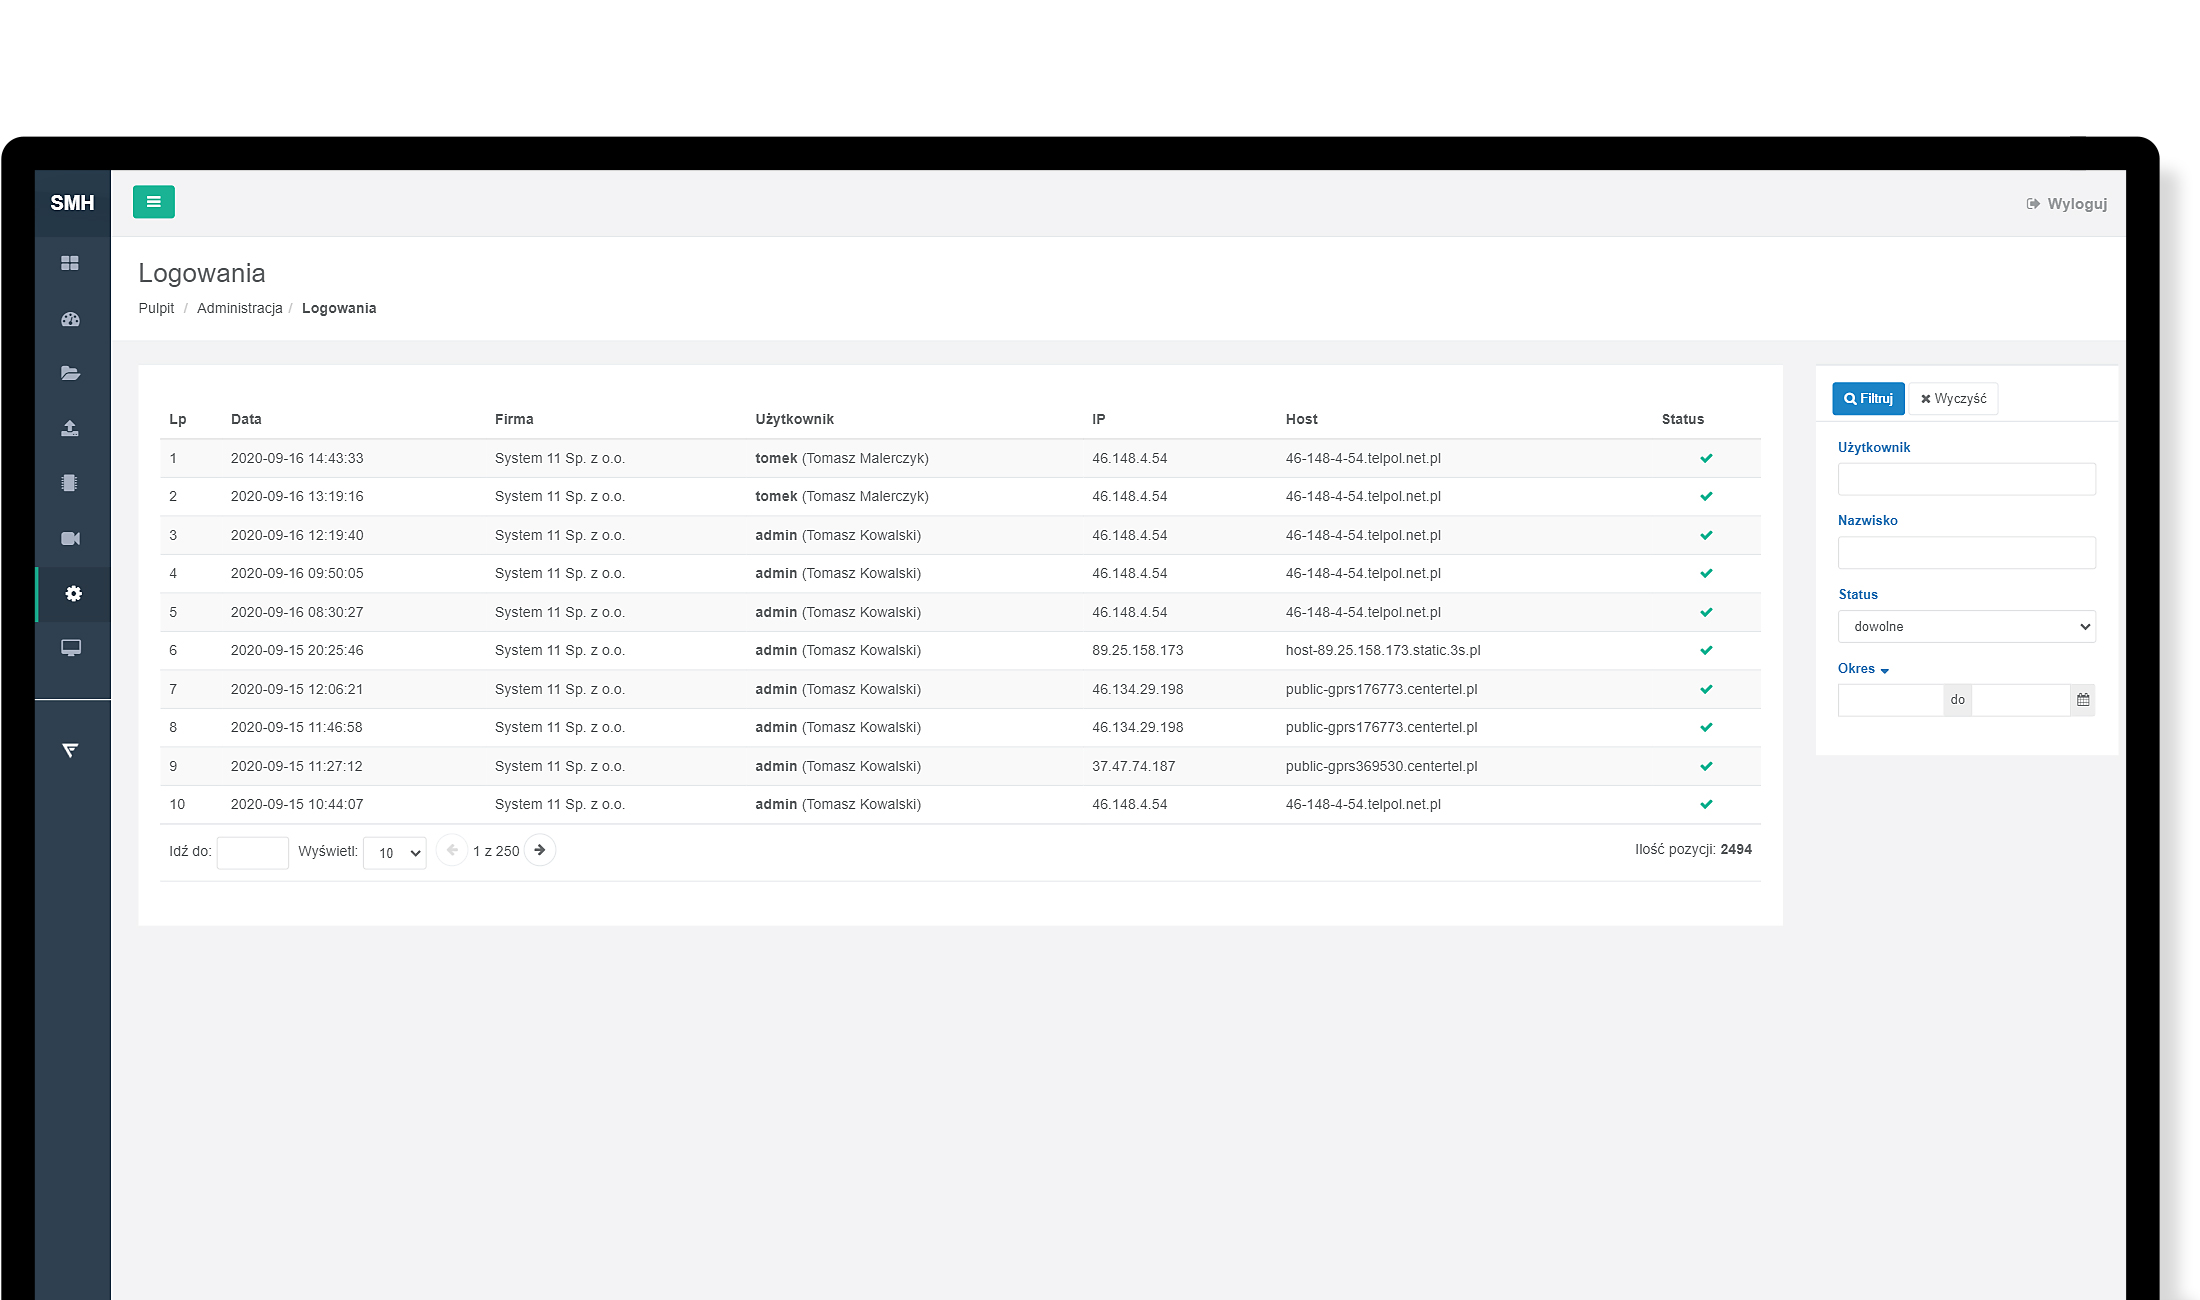Open Administracja breadcrumb link
This screenshot has width=2200, height=1300.
(x=239, y=308)
